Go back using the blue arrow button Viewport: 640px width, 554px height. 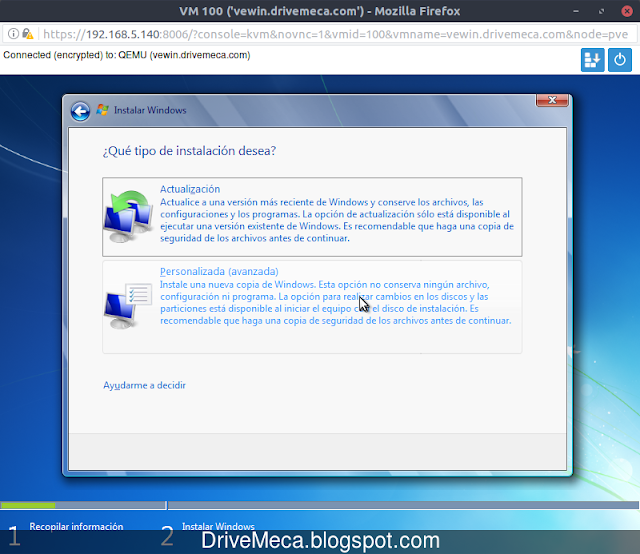tap(80, 111)
